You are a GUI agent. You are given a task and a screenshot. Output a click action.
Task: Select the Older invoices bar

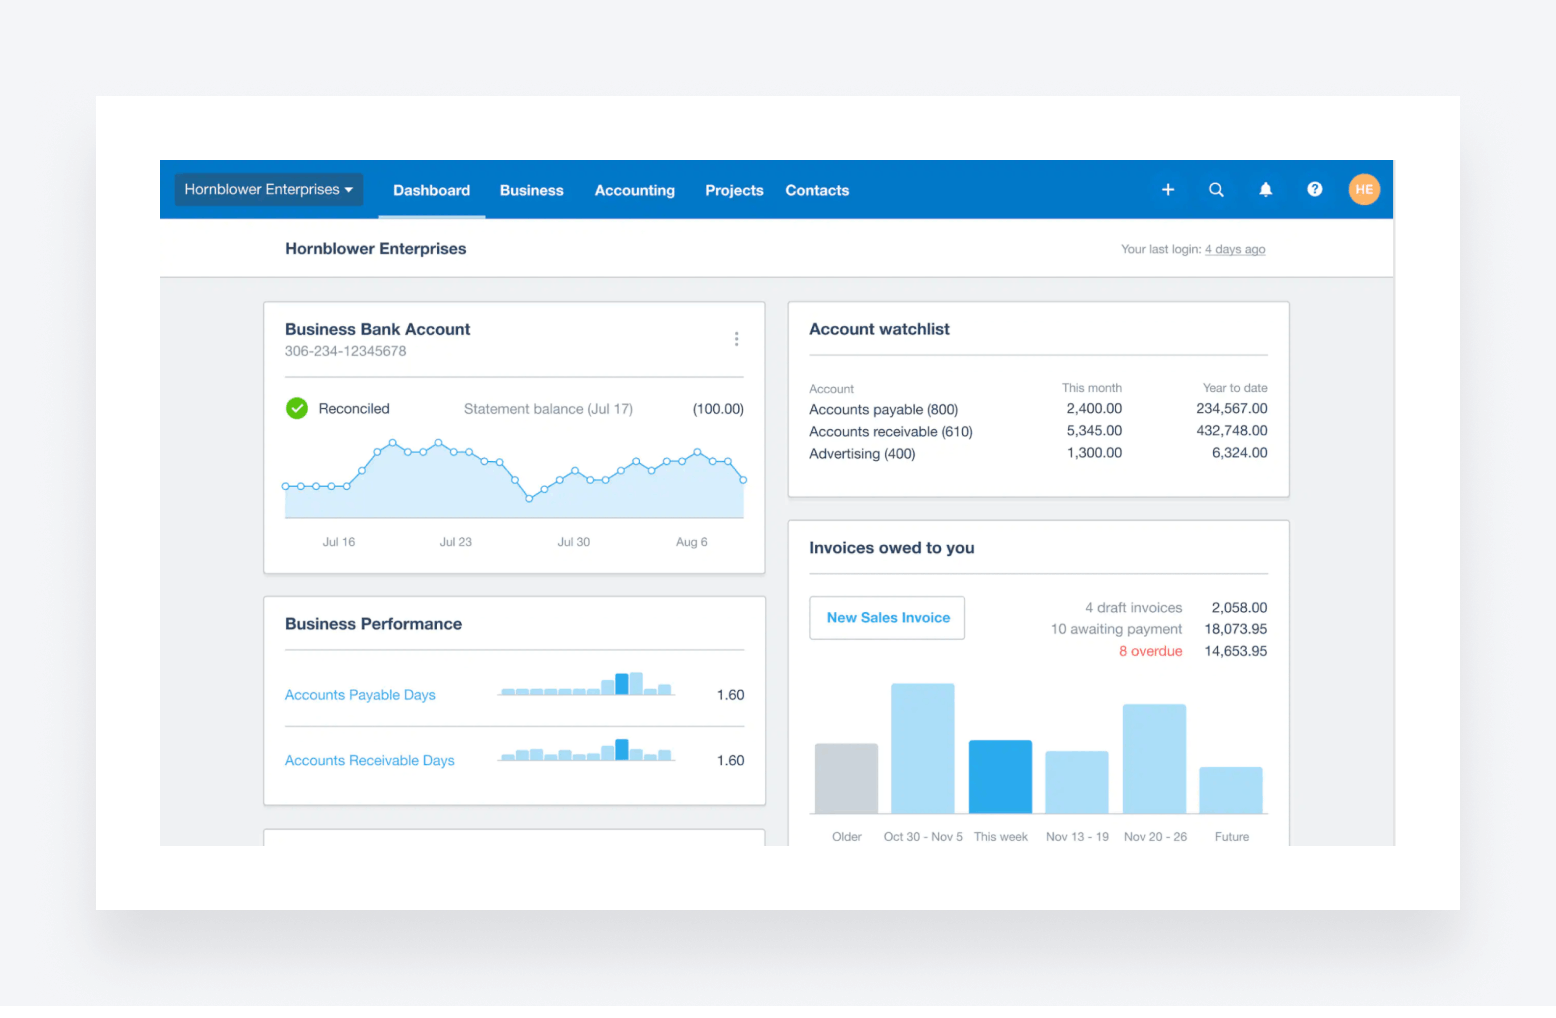click(x=846, y=778)
